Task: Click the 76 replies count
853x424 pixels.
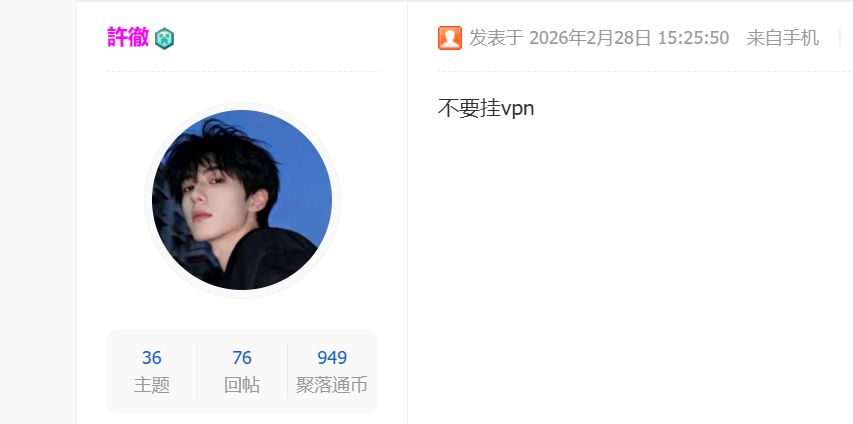Action: (x=242, y=358)
